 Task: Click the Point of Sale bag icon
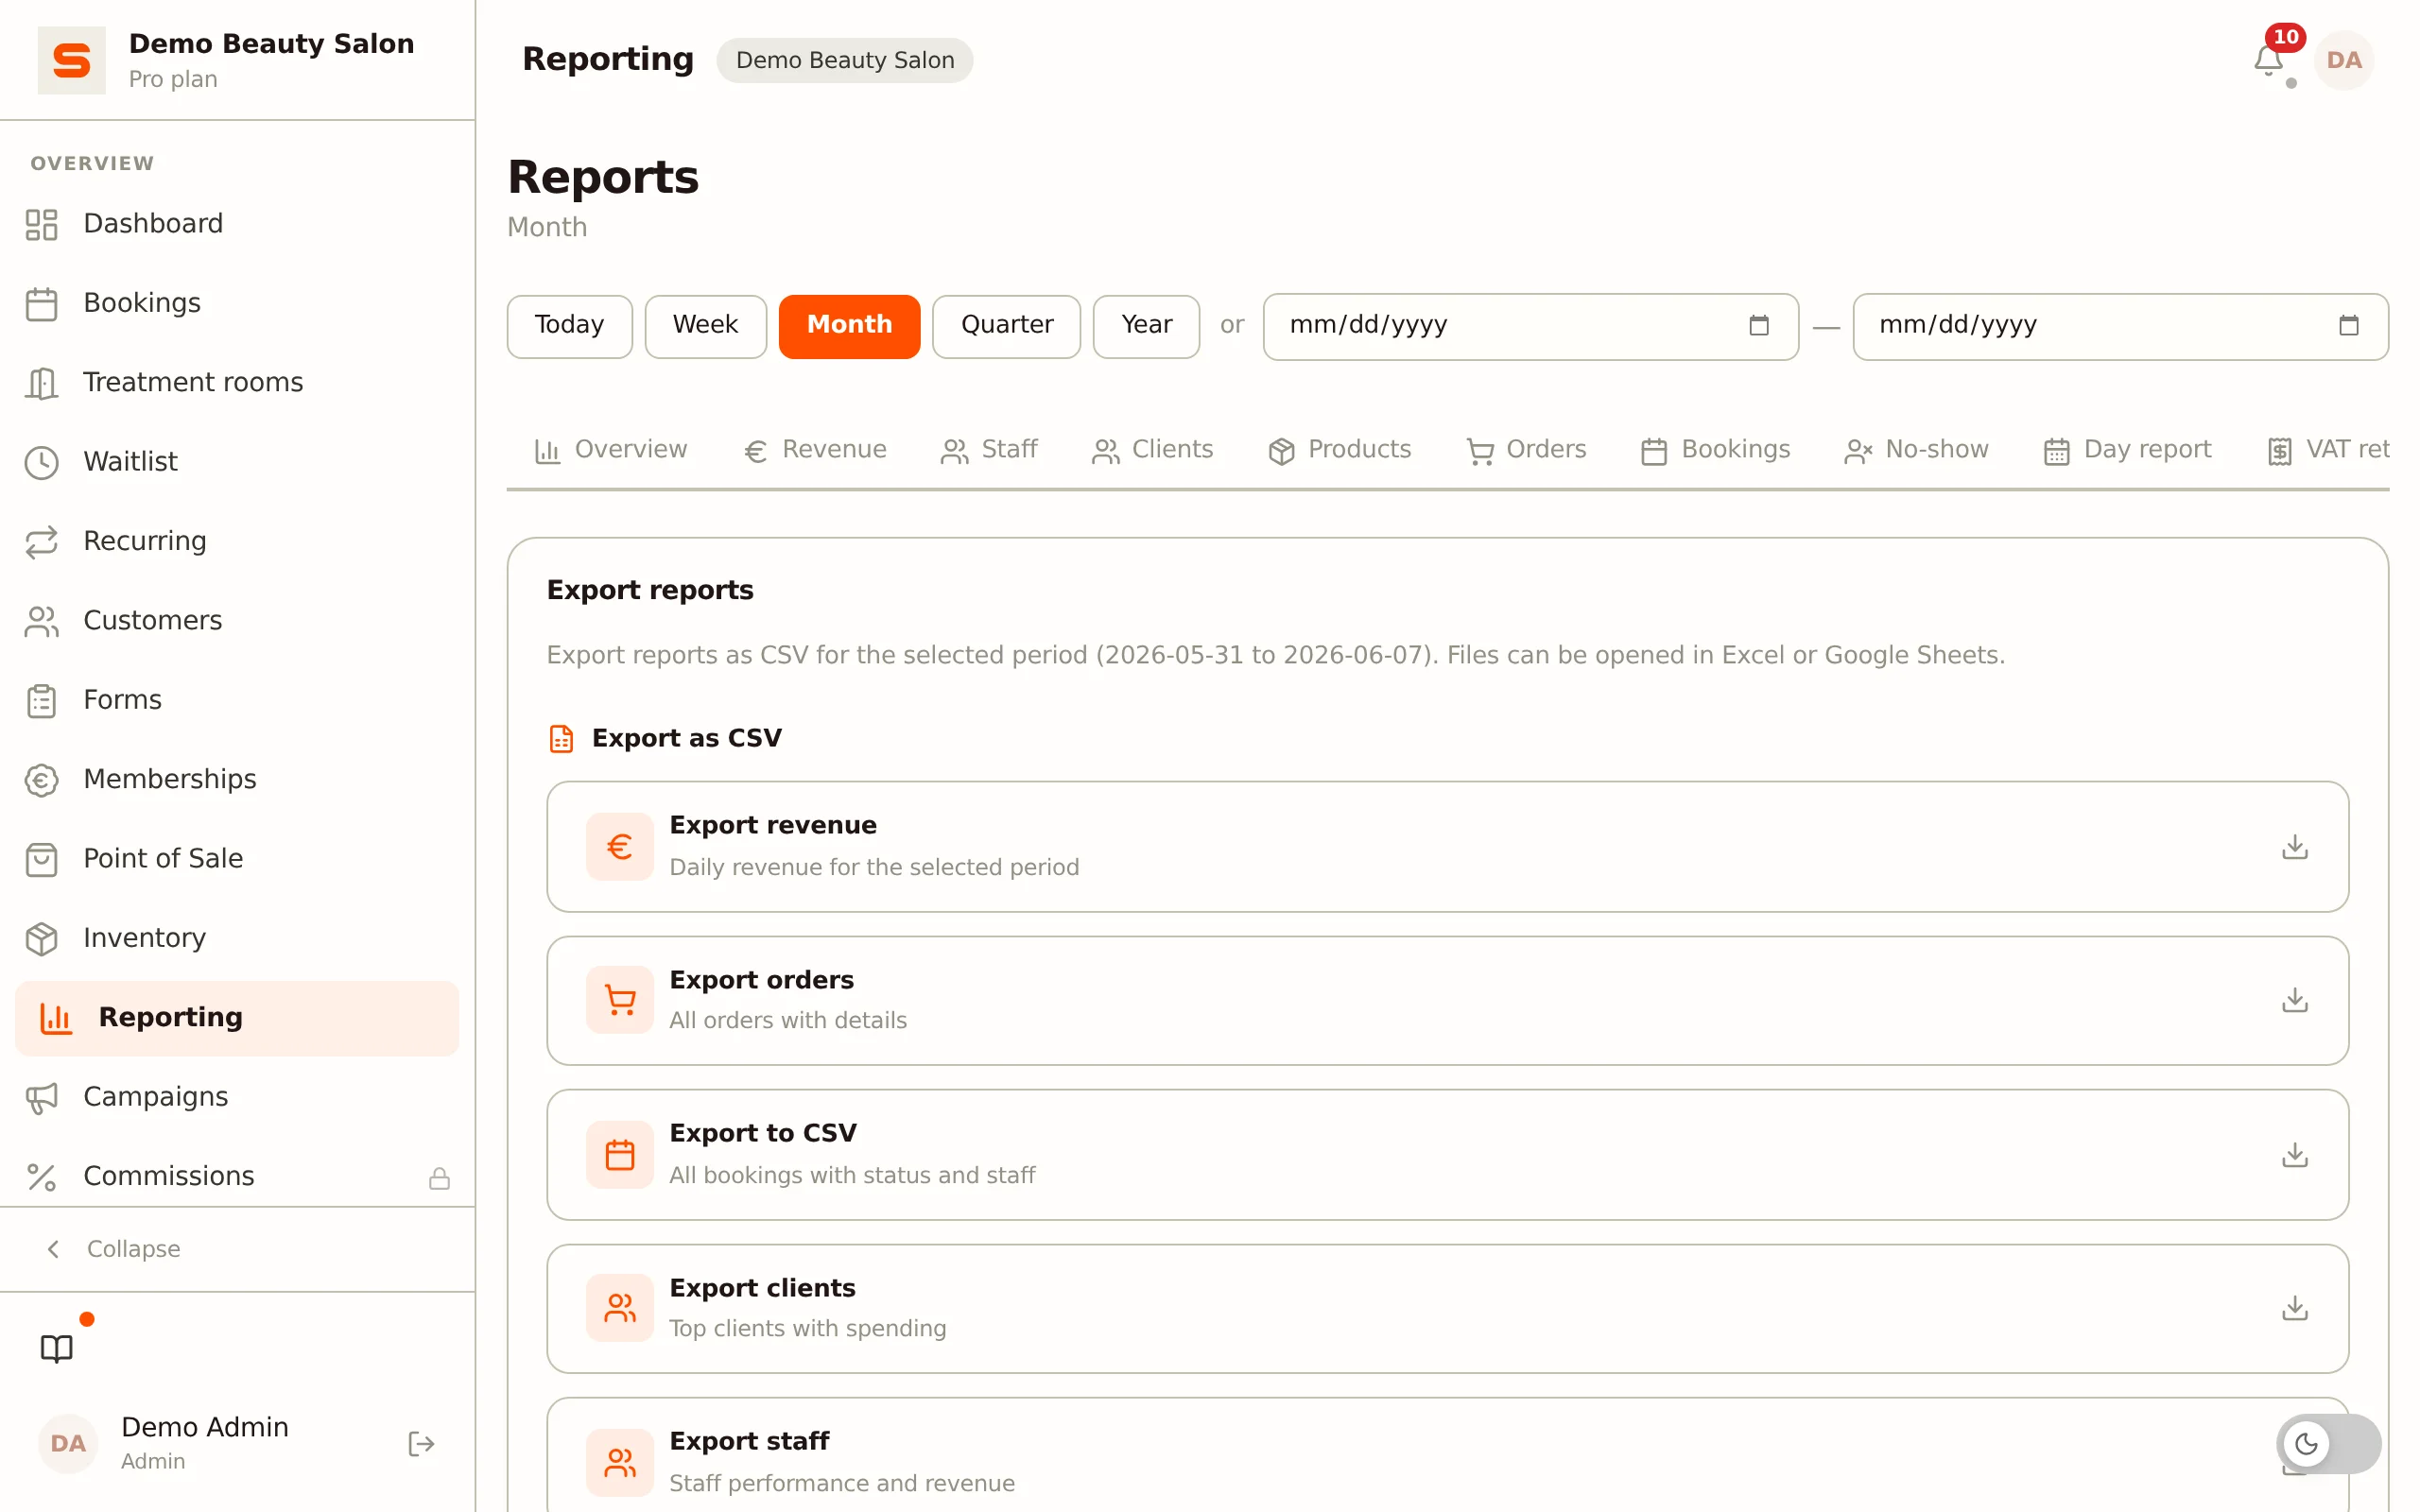click(41, 859)
